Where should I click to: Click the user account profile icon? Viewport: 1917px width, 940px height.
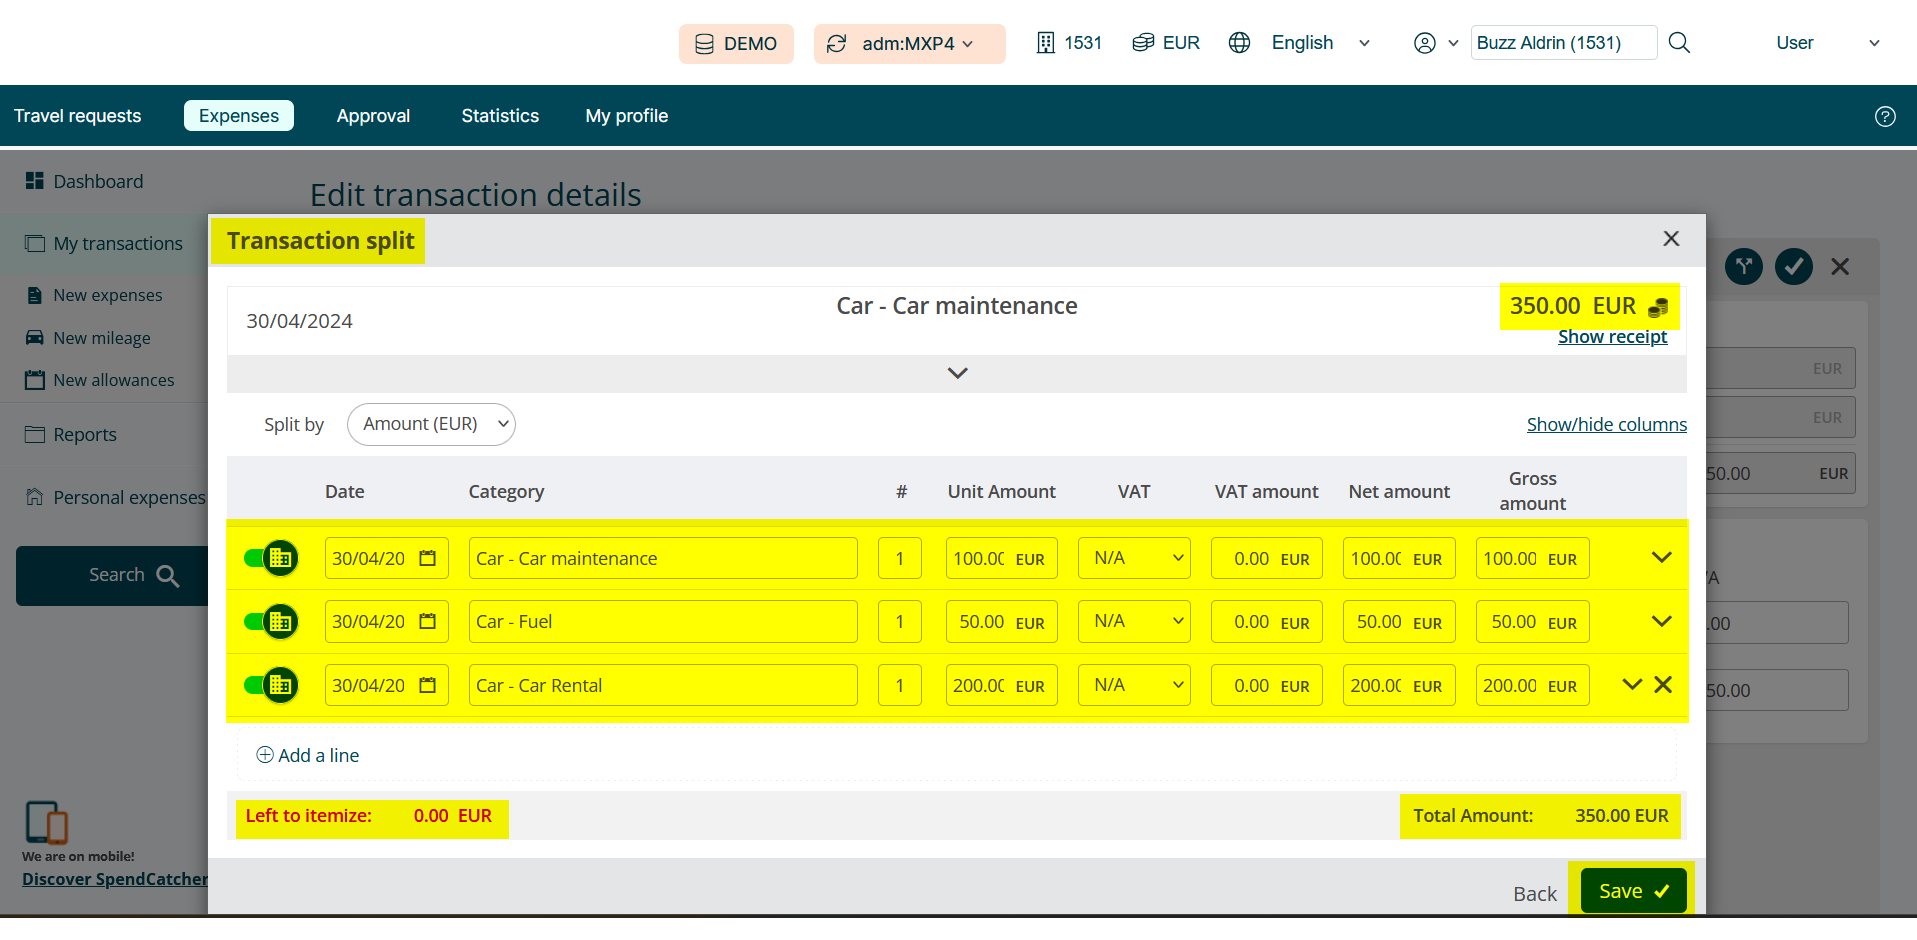(1424, 43)
